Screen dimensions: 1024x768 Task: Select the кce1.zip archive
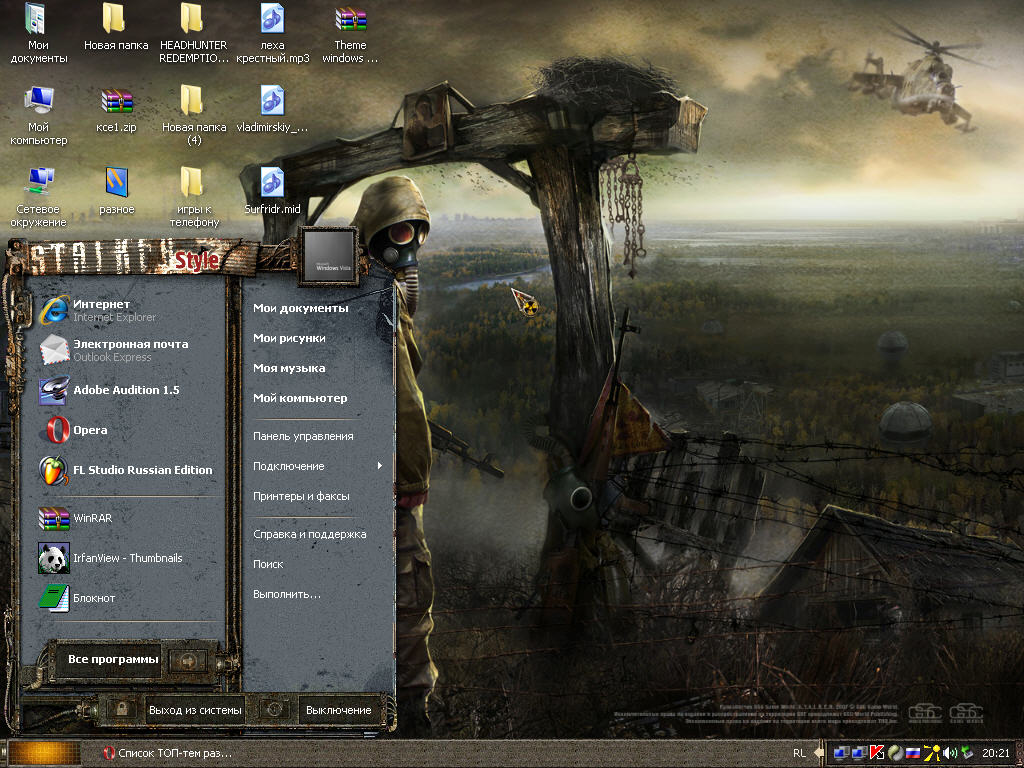point(116,110)
